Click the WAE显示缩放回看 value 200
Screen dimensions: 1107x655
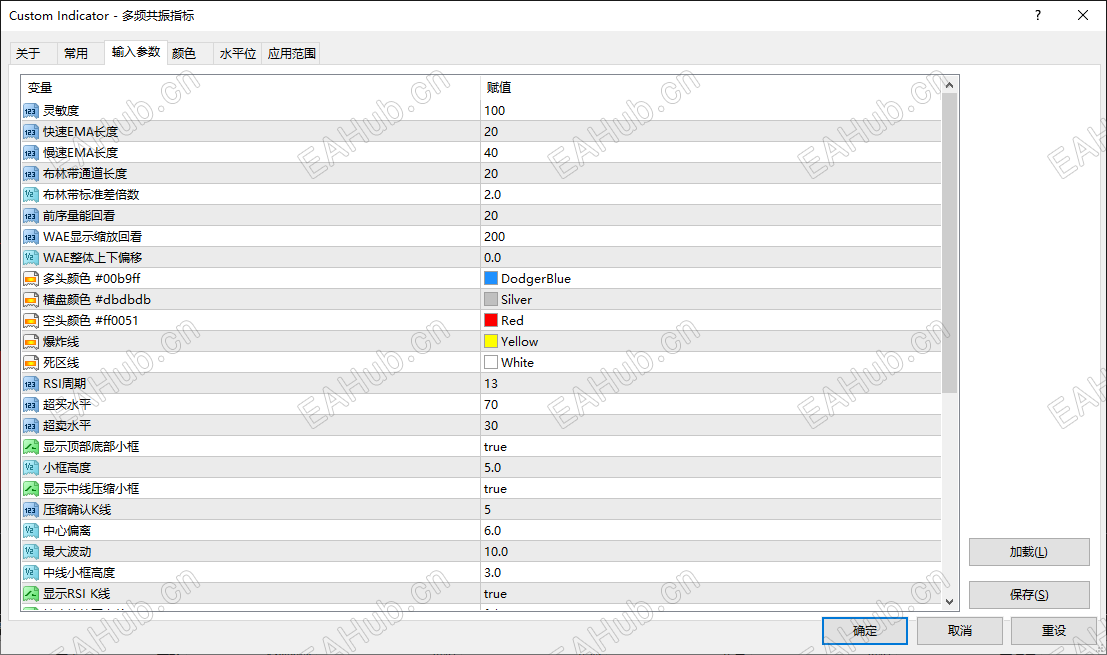[x=495, y=236]
